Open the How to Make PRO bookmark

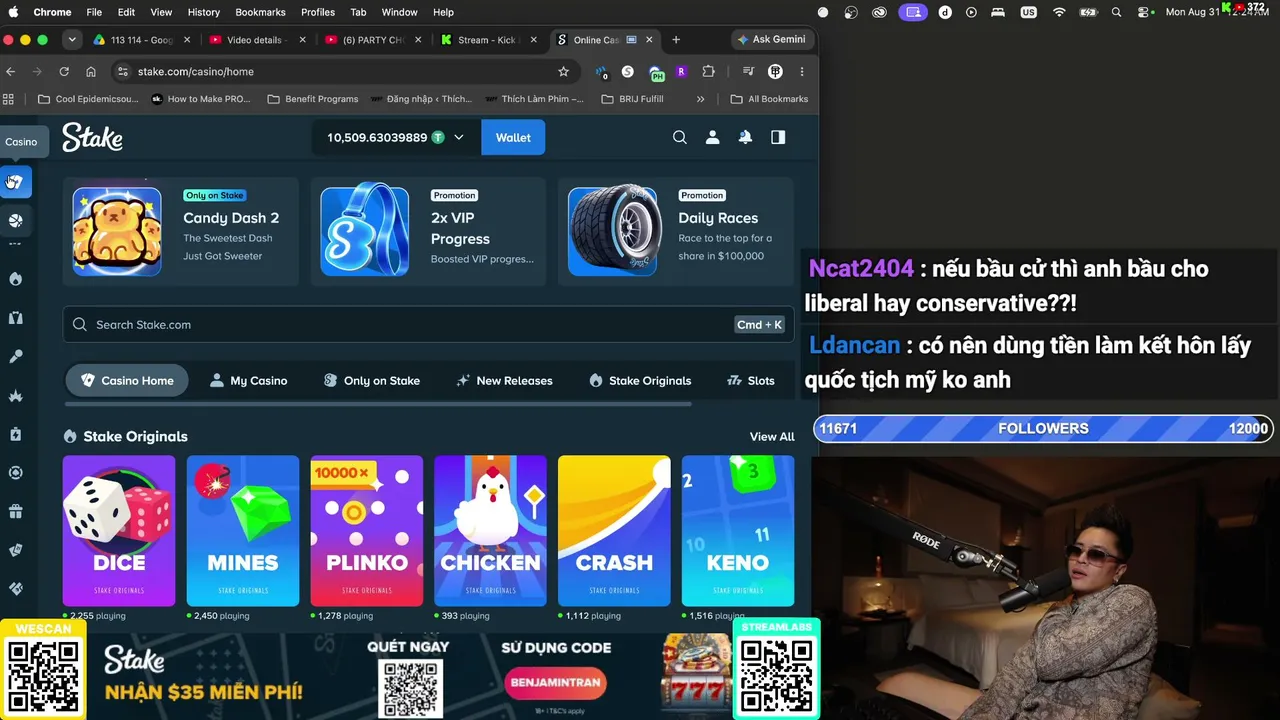tap(201, 99)
